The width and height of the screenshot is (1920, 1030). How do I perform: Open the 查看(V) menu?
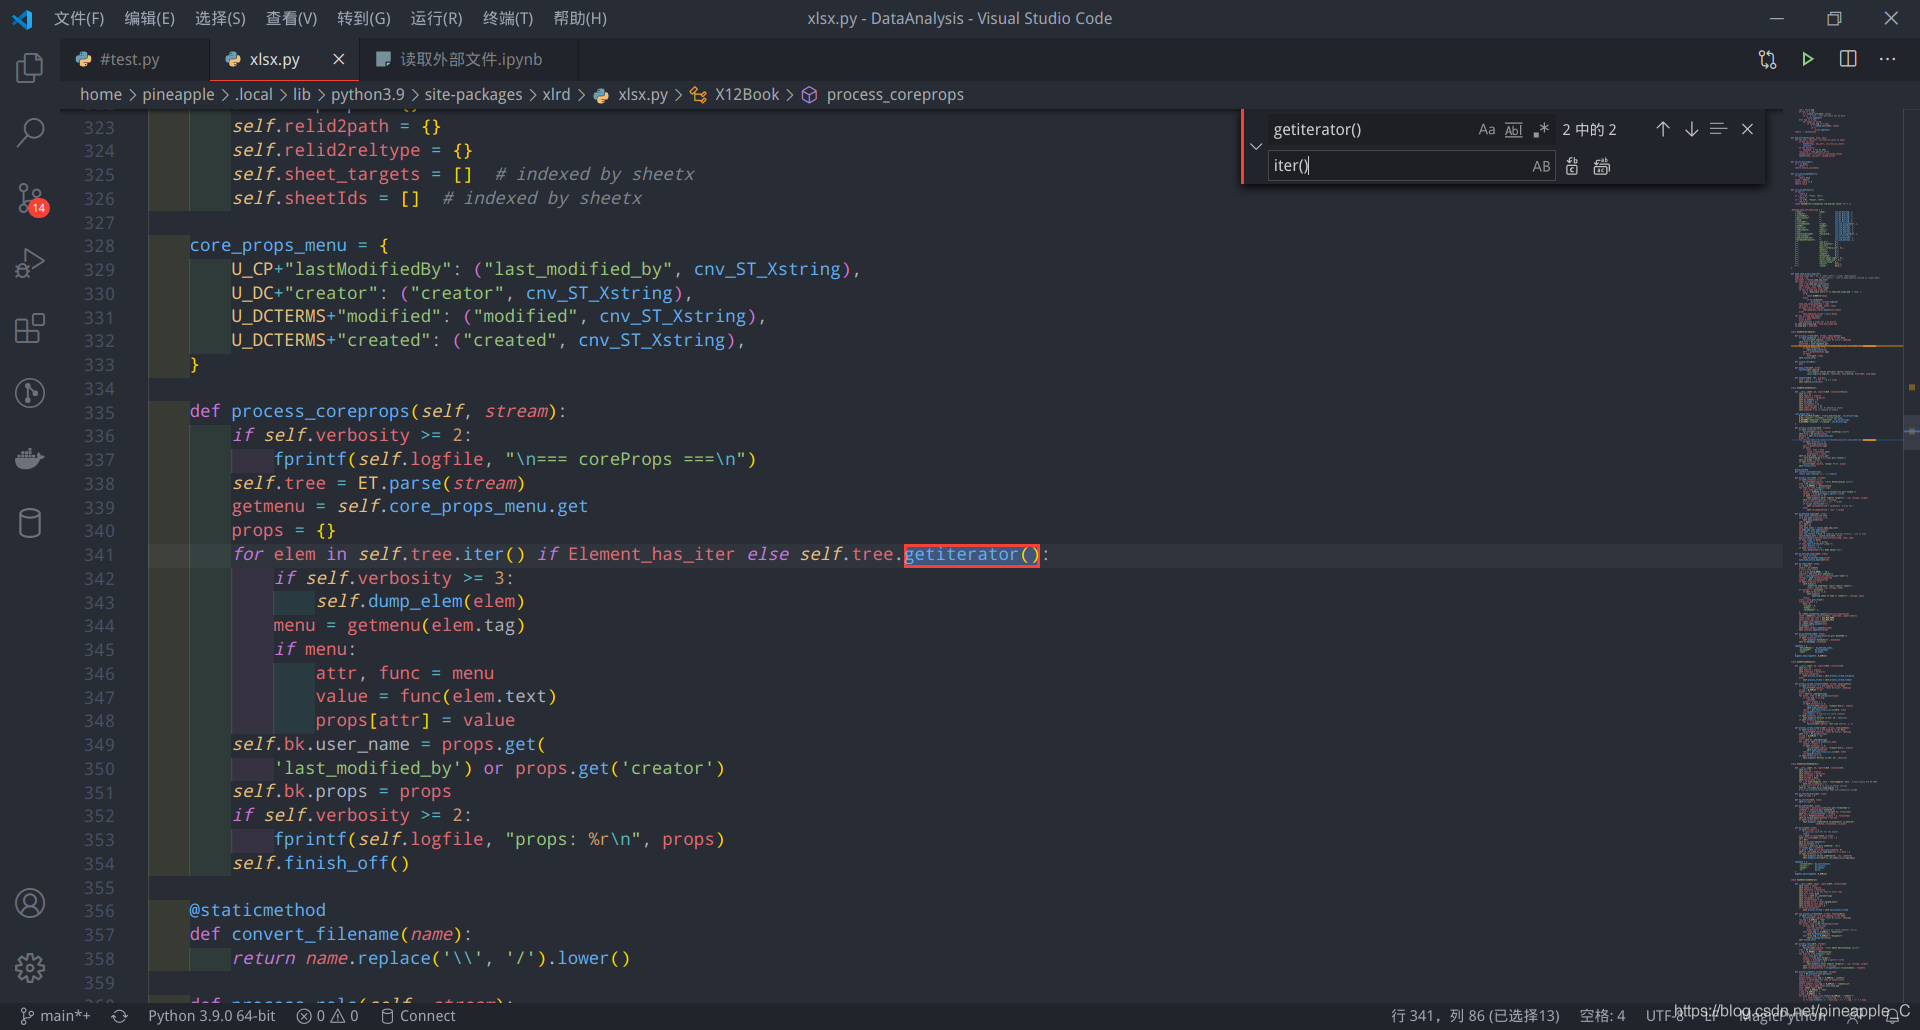[x=291, y=18]
